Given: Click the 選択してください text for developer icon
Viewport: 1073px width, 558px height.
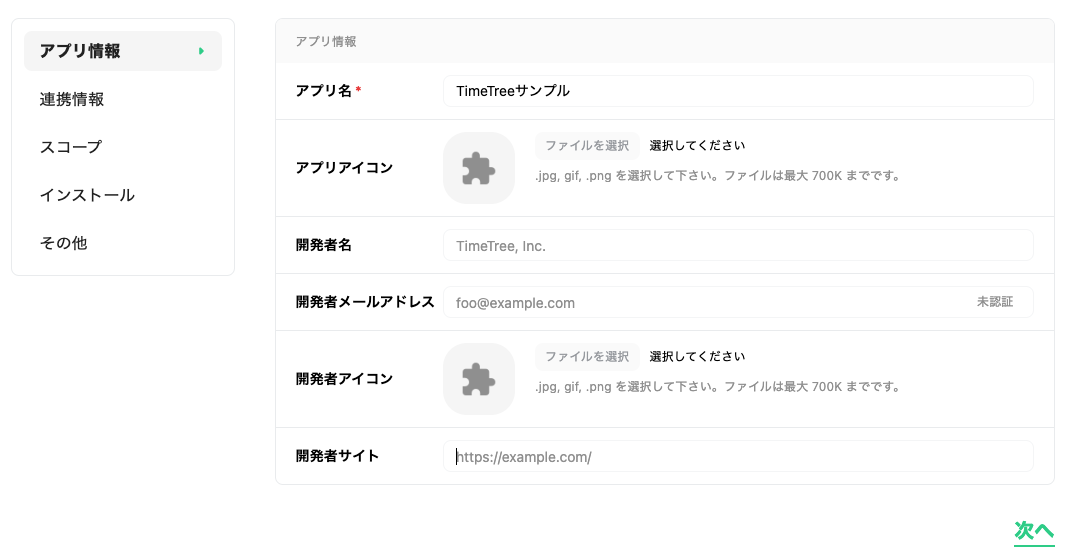Looking at the screenshot, I should pos(697,357).
